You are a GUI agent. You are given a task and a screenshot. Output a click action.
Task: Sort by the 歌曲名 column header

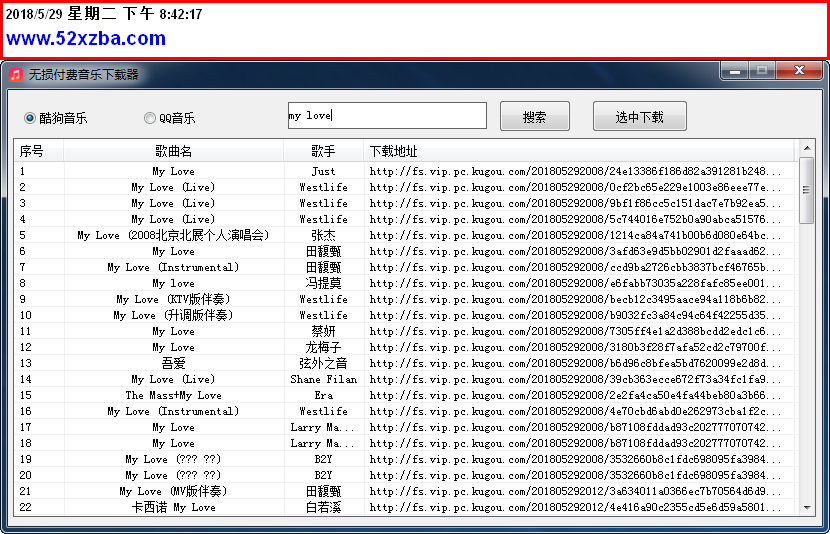coord(173,151)
